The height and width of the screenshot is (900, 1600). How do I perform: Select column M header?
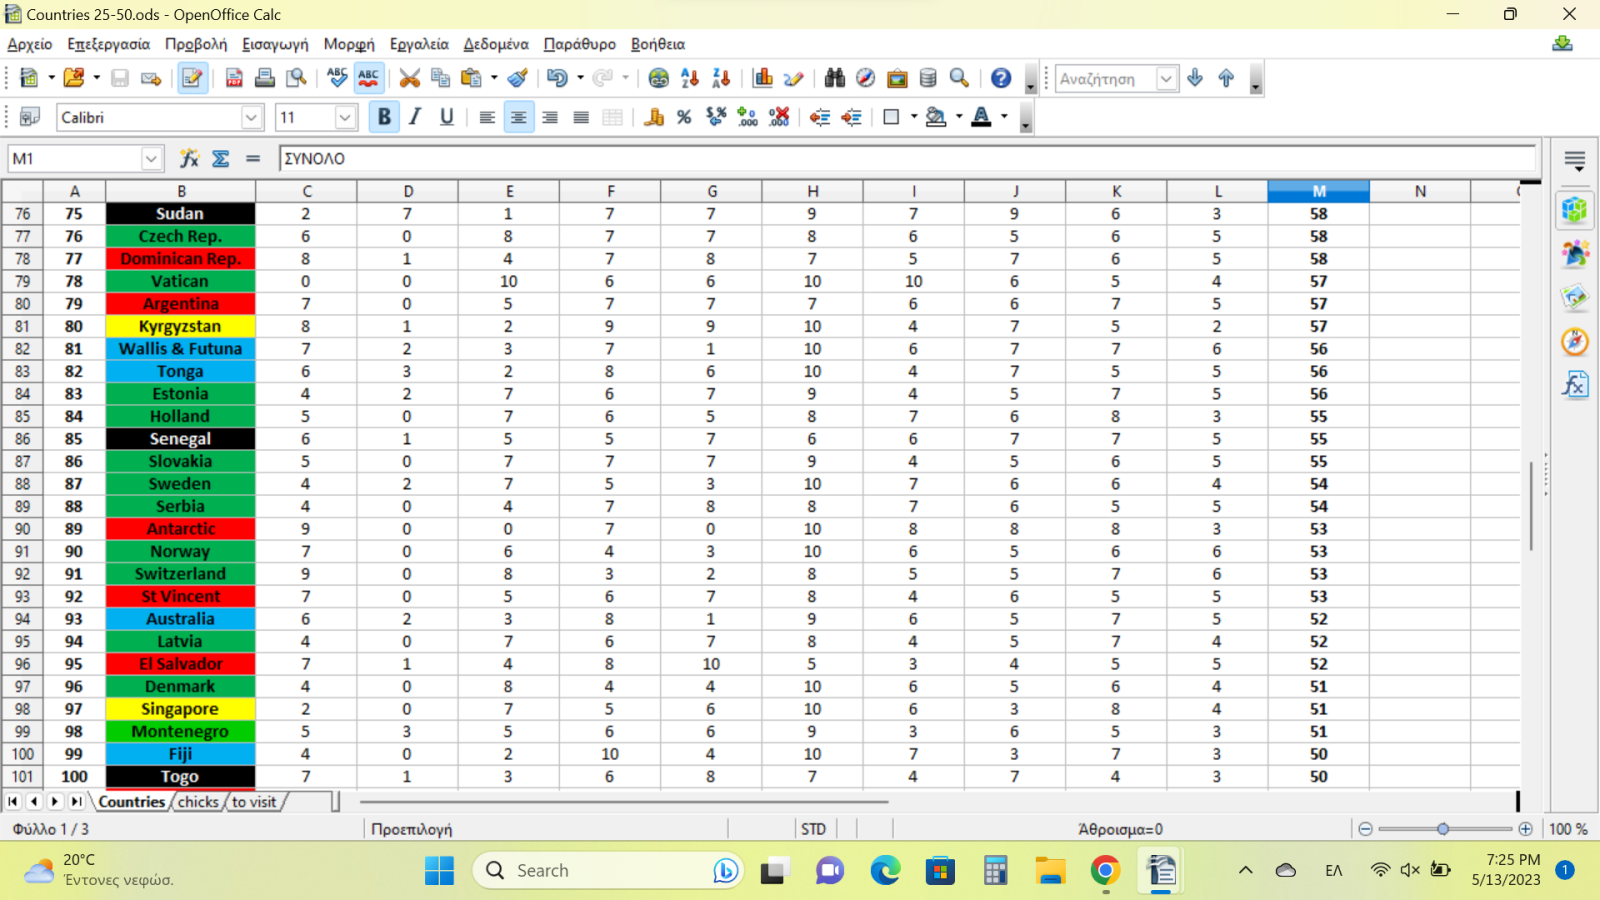pos(1318,191)
